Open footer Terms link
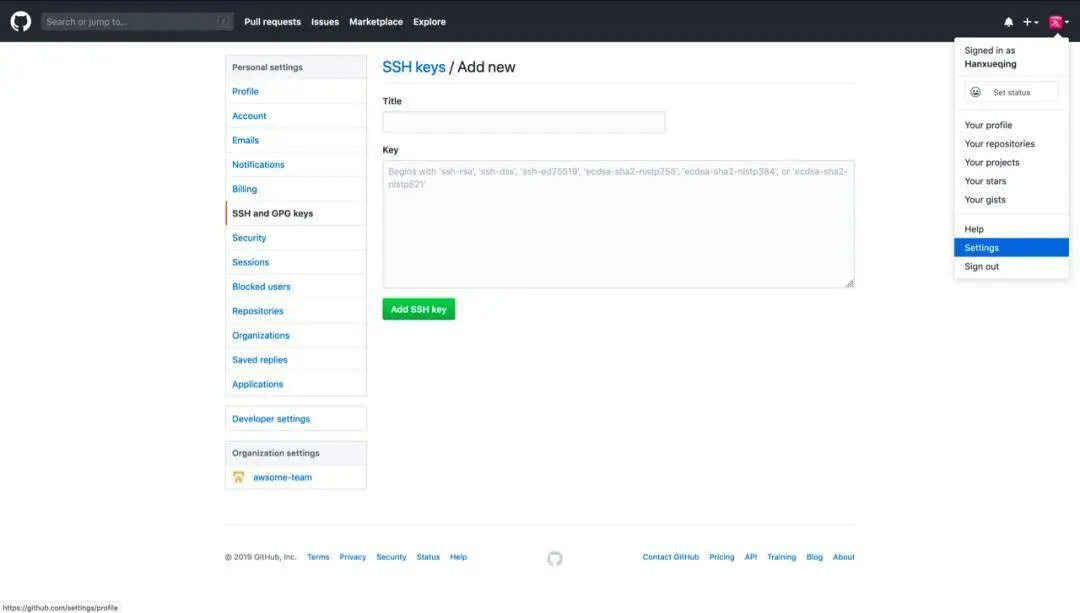 (318, 557)
